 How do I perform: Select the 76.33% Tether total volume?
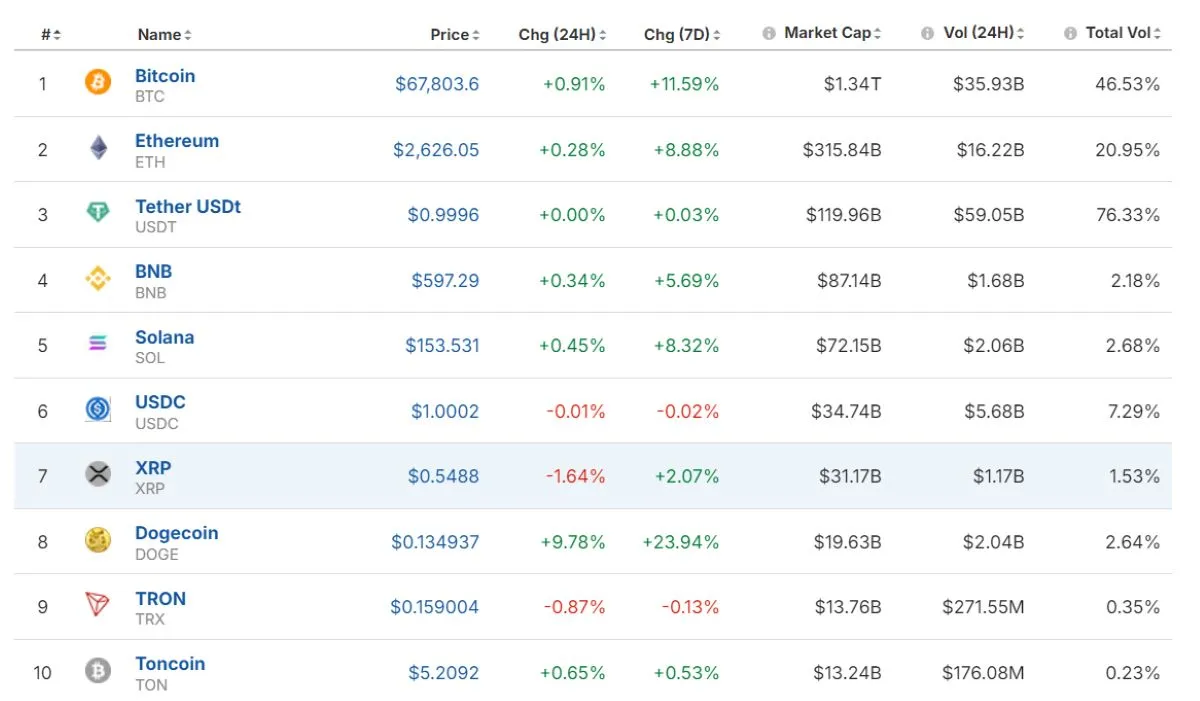1128,215
